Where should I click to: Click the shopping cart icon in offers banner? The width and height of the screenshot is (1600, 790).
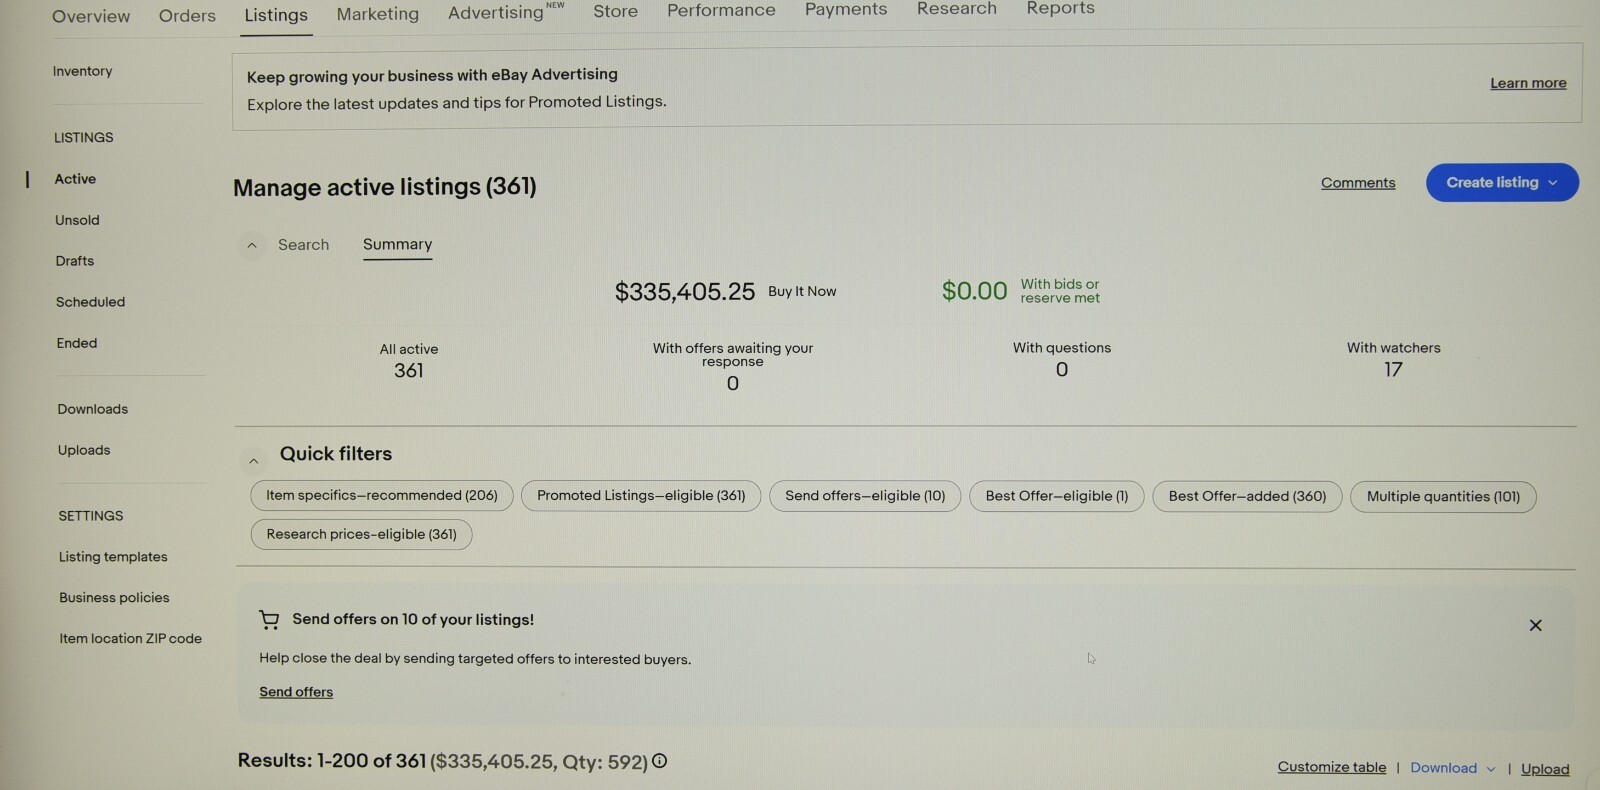pyautogui.click(x=269, y=621)
